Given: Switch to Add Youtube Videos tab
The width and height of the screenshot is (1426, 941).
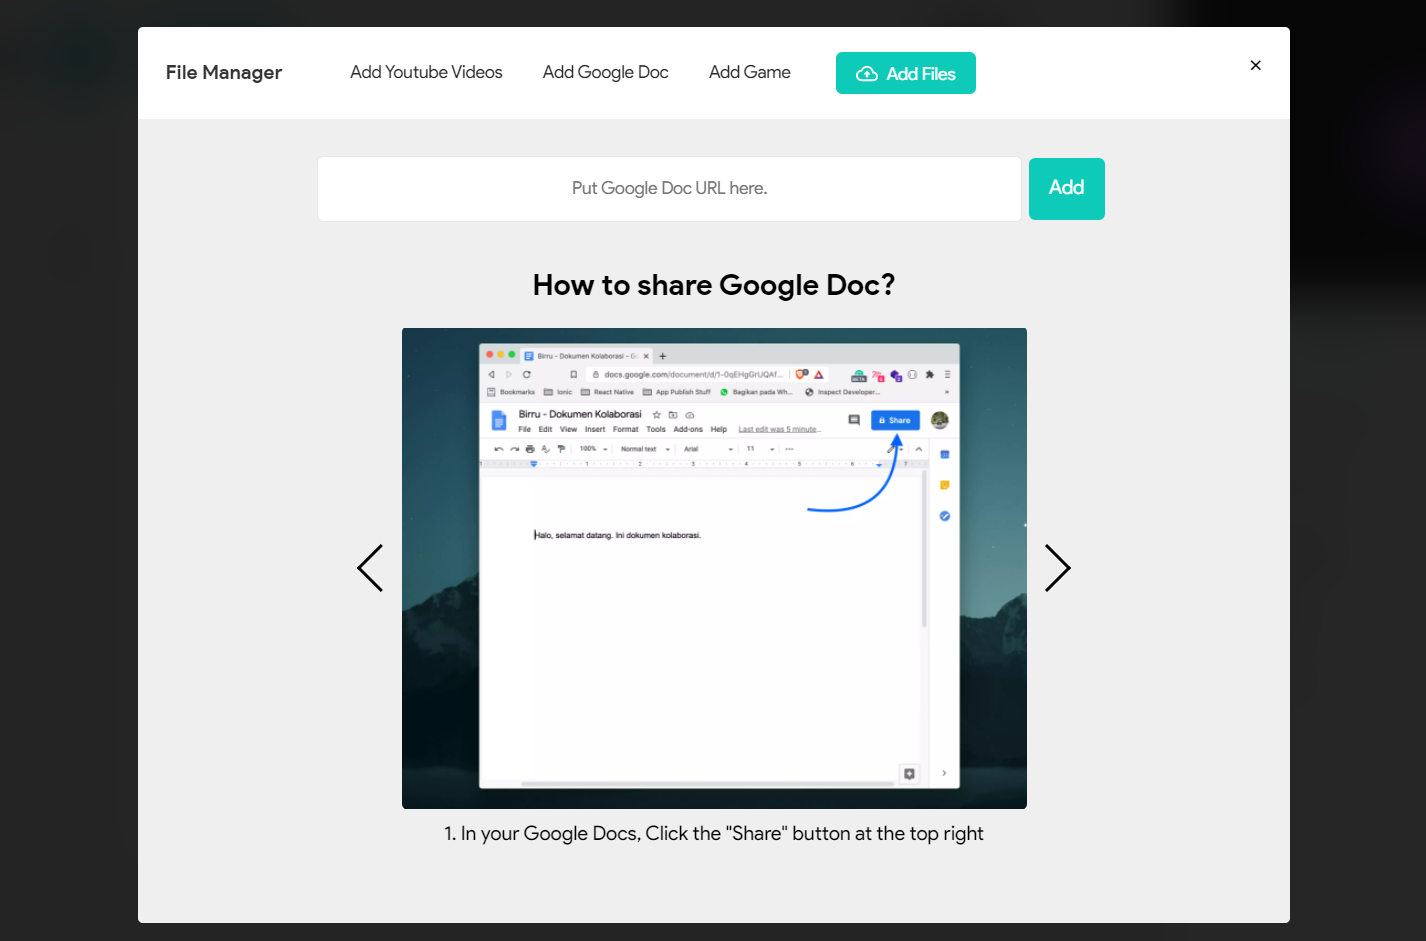Looking at the screenshot, I should [426, 72].
